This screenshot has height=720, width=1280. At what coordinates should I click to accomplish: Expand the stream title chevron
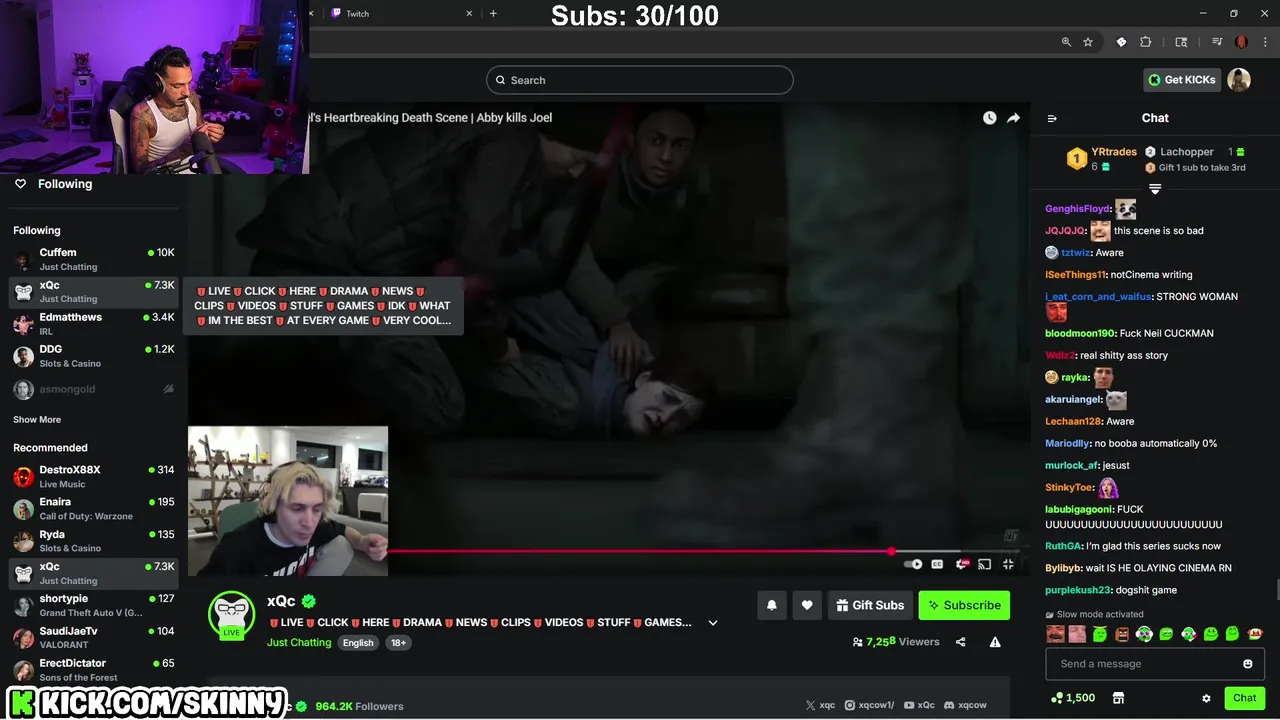[x=713, y=622]
